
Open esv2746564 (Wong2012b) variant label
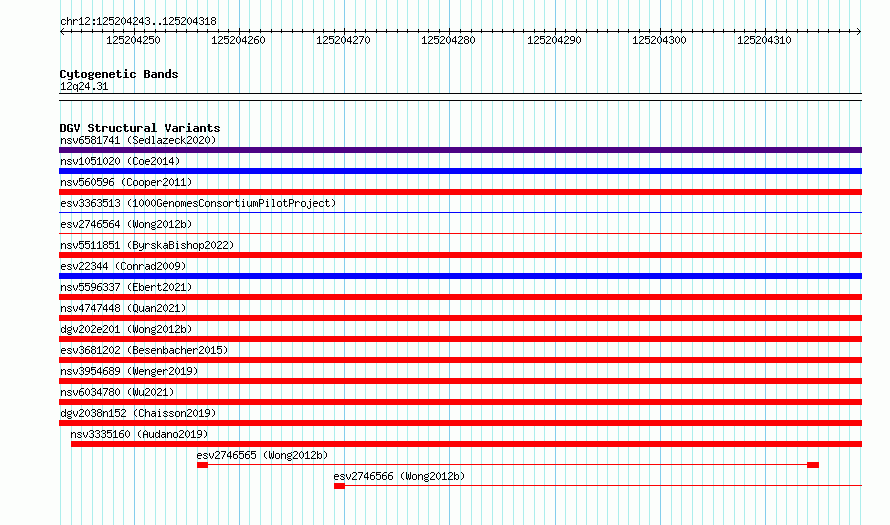tap(126, 224)
